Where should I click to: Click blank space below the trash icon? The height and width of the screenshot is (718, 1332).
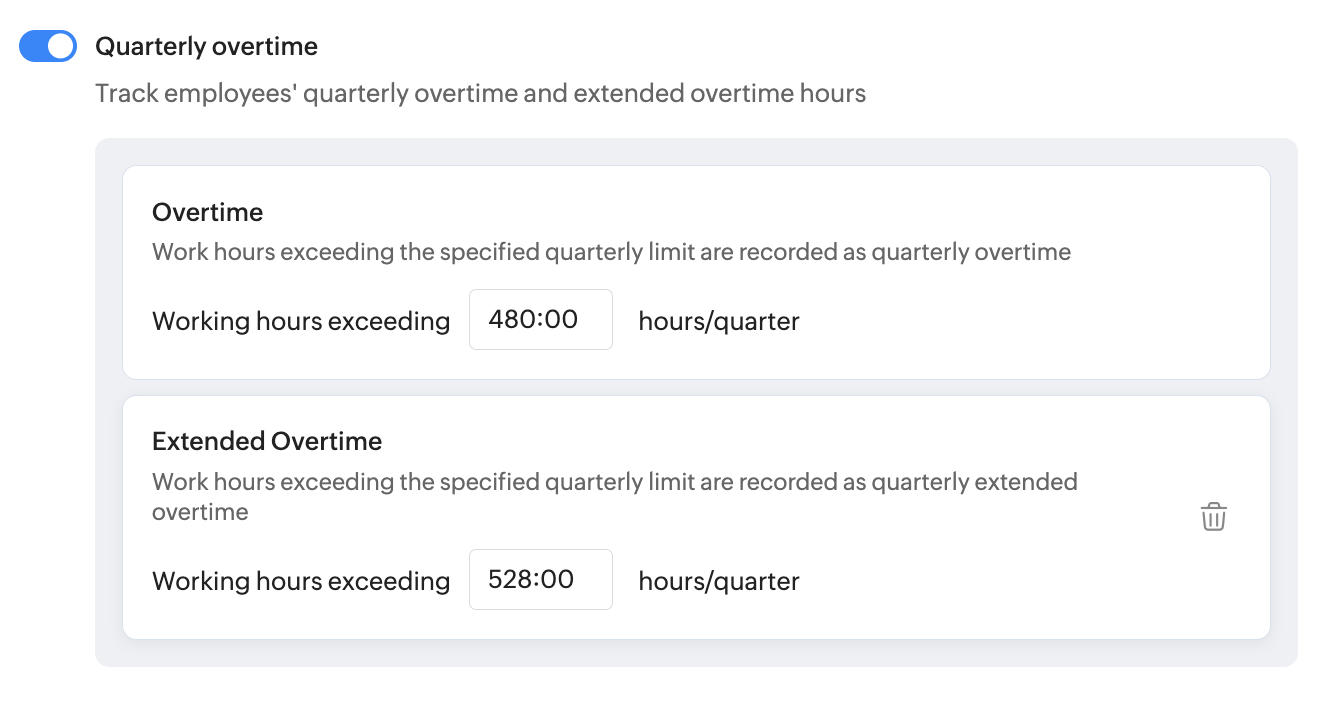(x=1213, y=590)
